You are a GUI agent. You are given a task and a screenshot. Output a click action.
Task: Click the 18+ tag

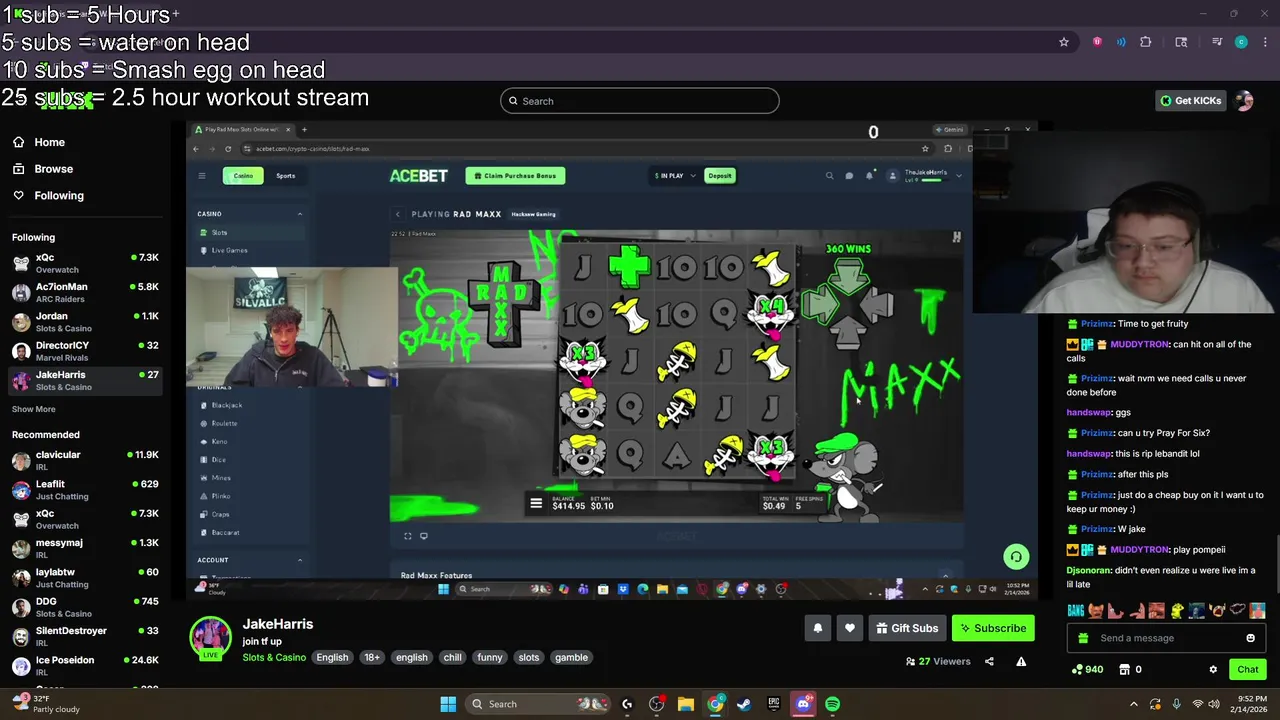[x=372, y=657]
